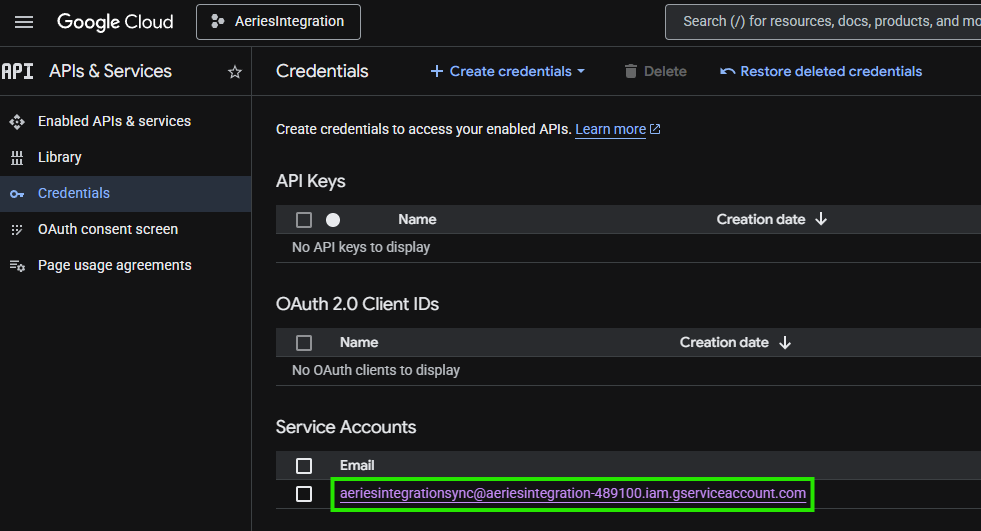Click the API Keys section heading

click(311, 181)
